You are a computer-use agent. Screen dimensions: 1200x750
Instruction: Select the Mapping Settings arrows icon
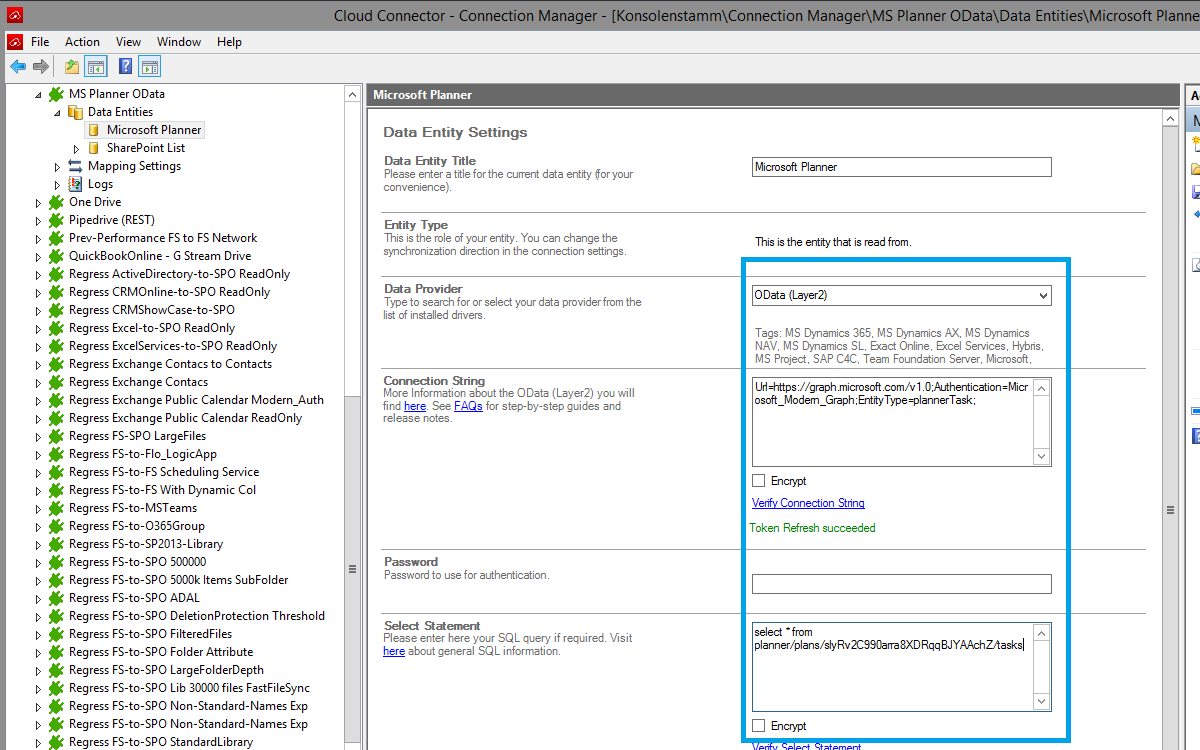tap(75, 166)
